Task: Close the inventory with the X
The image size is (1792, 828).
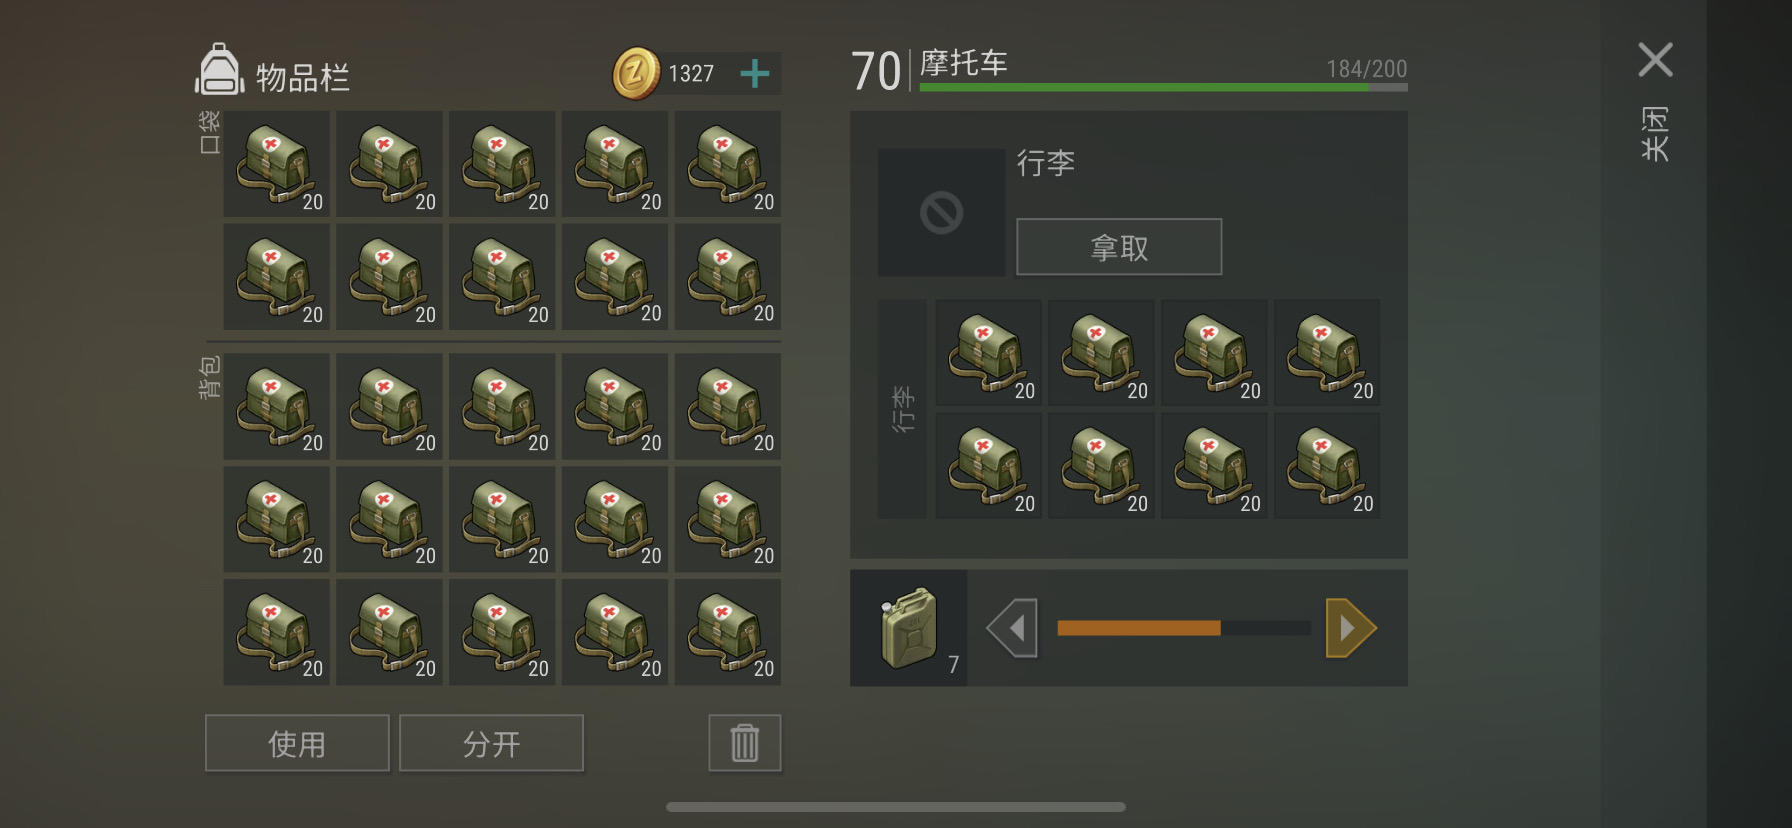Action: (1656, 60)
